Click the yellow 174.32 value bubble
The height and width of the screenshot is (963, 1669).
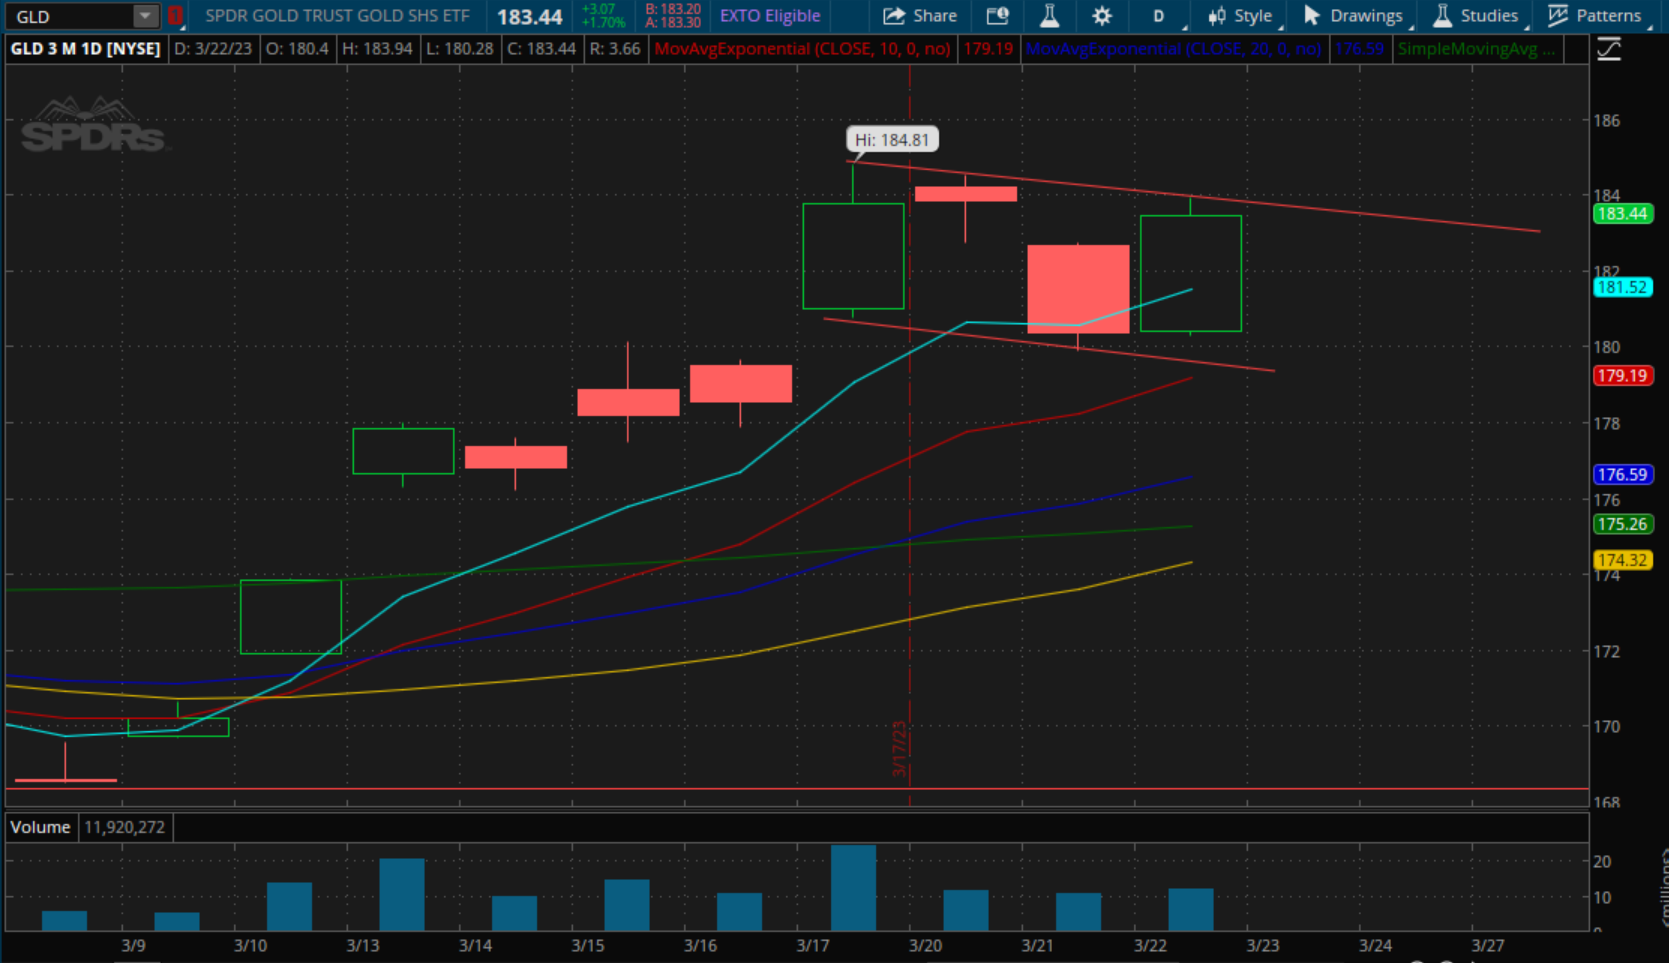1621,560
